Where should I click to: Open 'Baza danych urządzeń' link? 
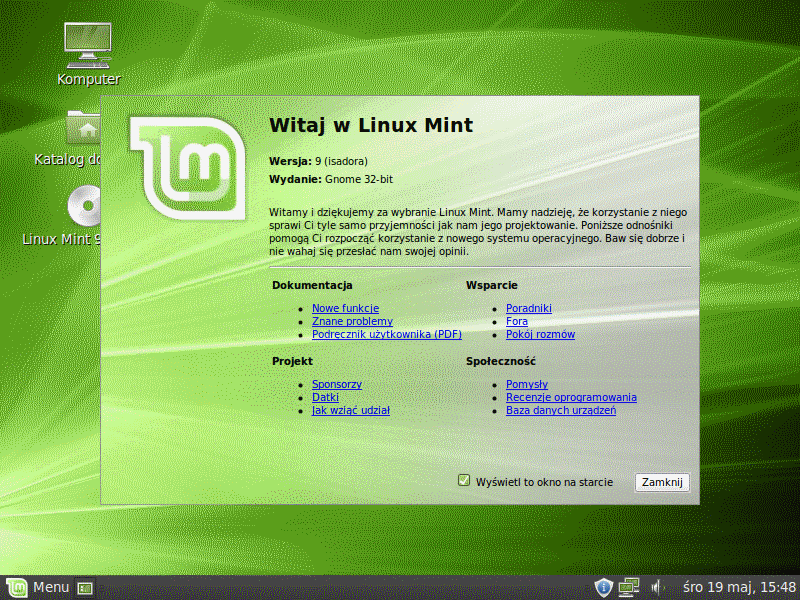pos(560,410)
